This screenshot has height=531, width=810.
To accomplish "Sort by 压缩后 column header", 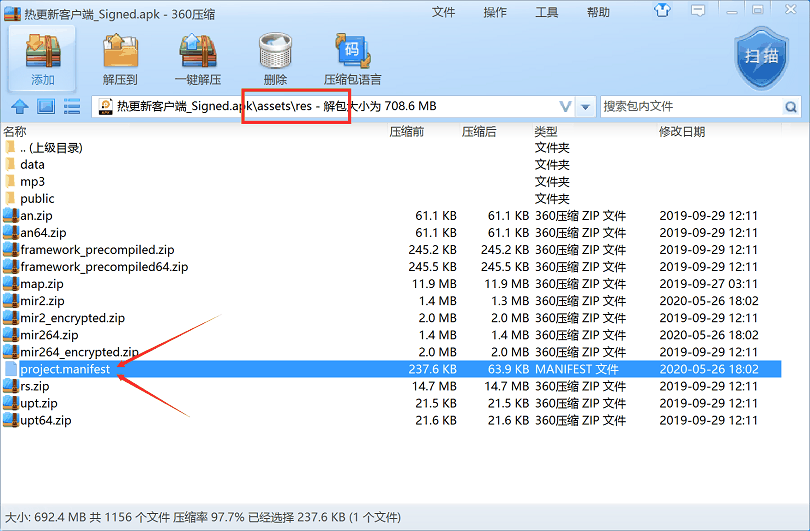I will [479, 132].
